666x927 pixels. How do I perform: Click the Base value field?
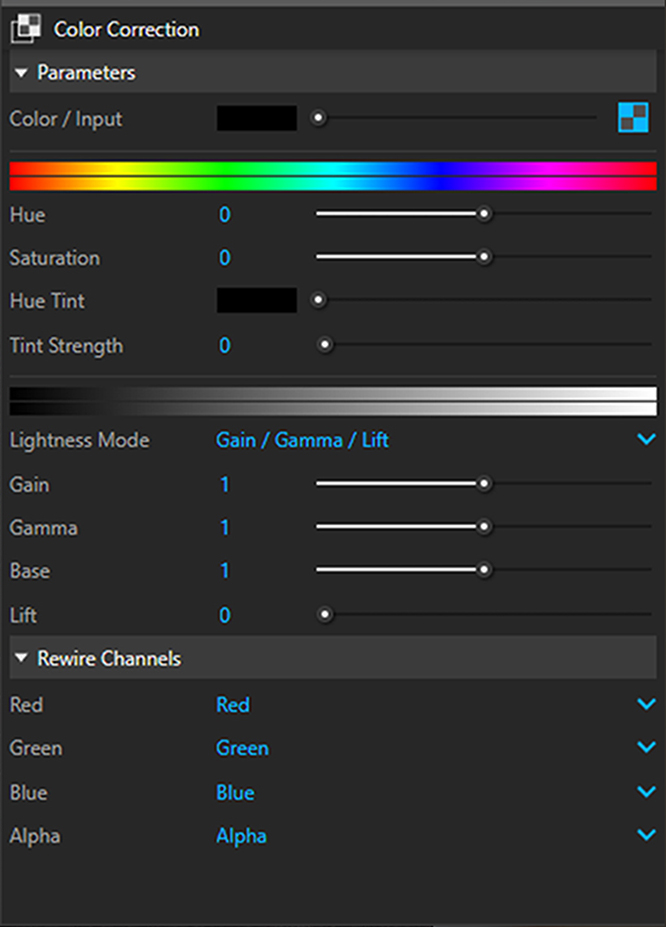(225, 571)
